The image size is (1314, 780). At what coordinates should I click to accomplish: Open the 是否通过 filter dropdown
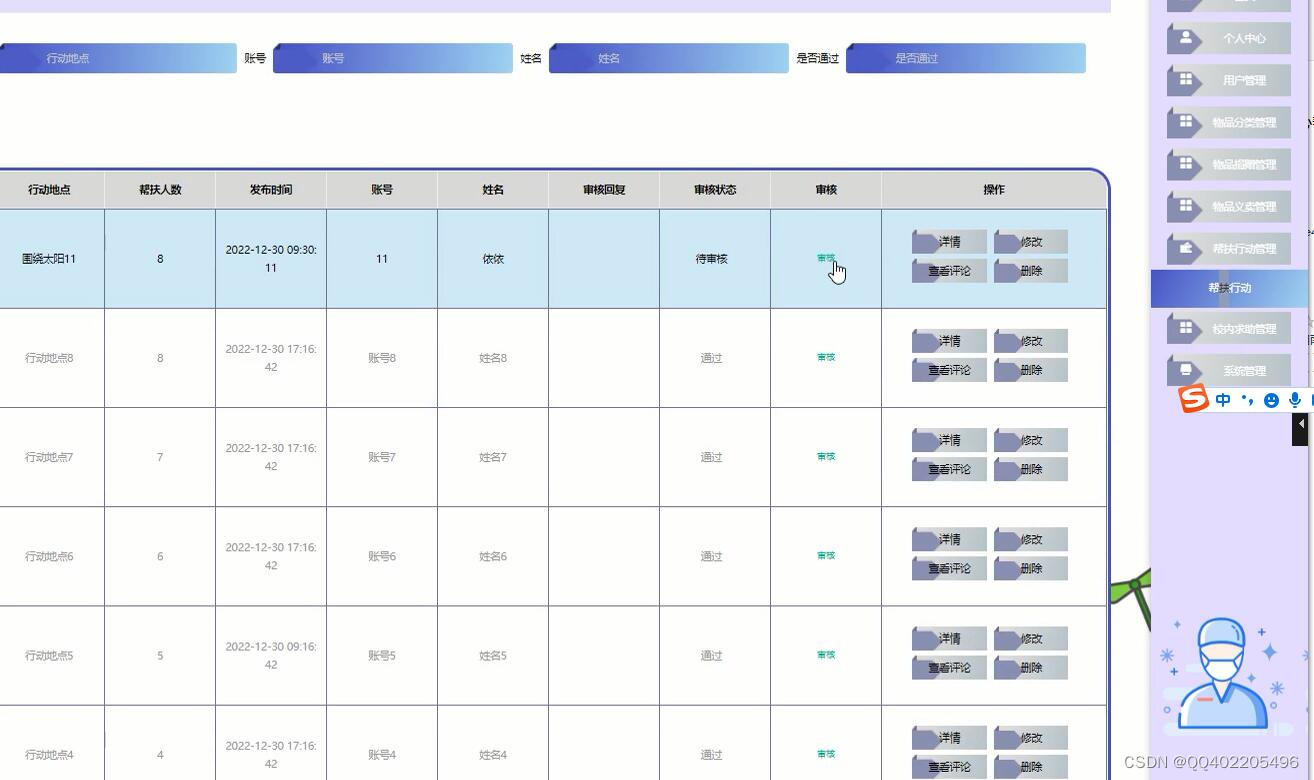[965, 58]
